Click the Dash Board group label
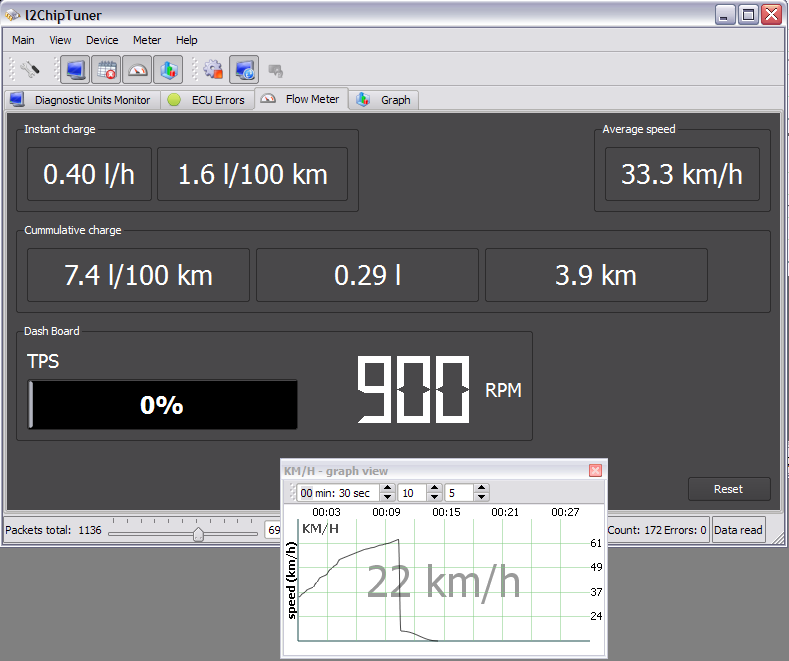Viewport: 789px width, 661px height. tap(52, 331)
